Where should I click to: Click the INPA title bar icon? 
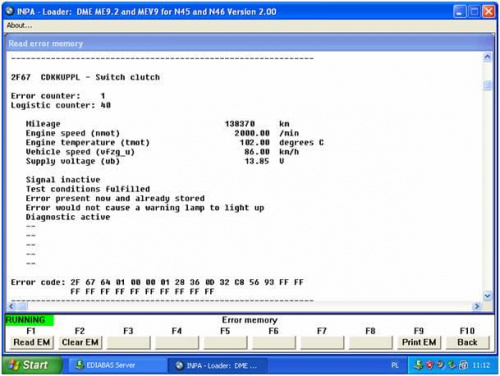pyautogui.click(x=10, y=11)
